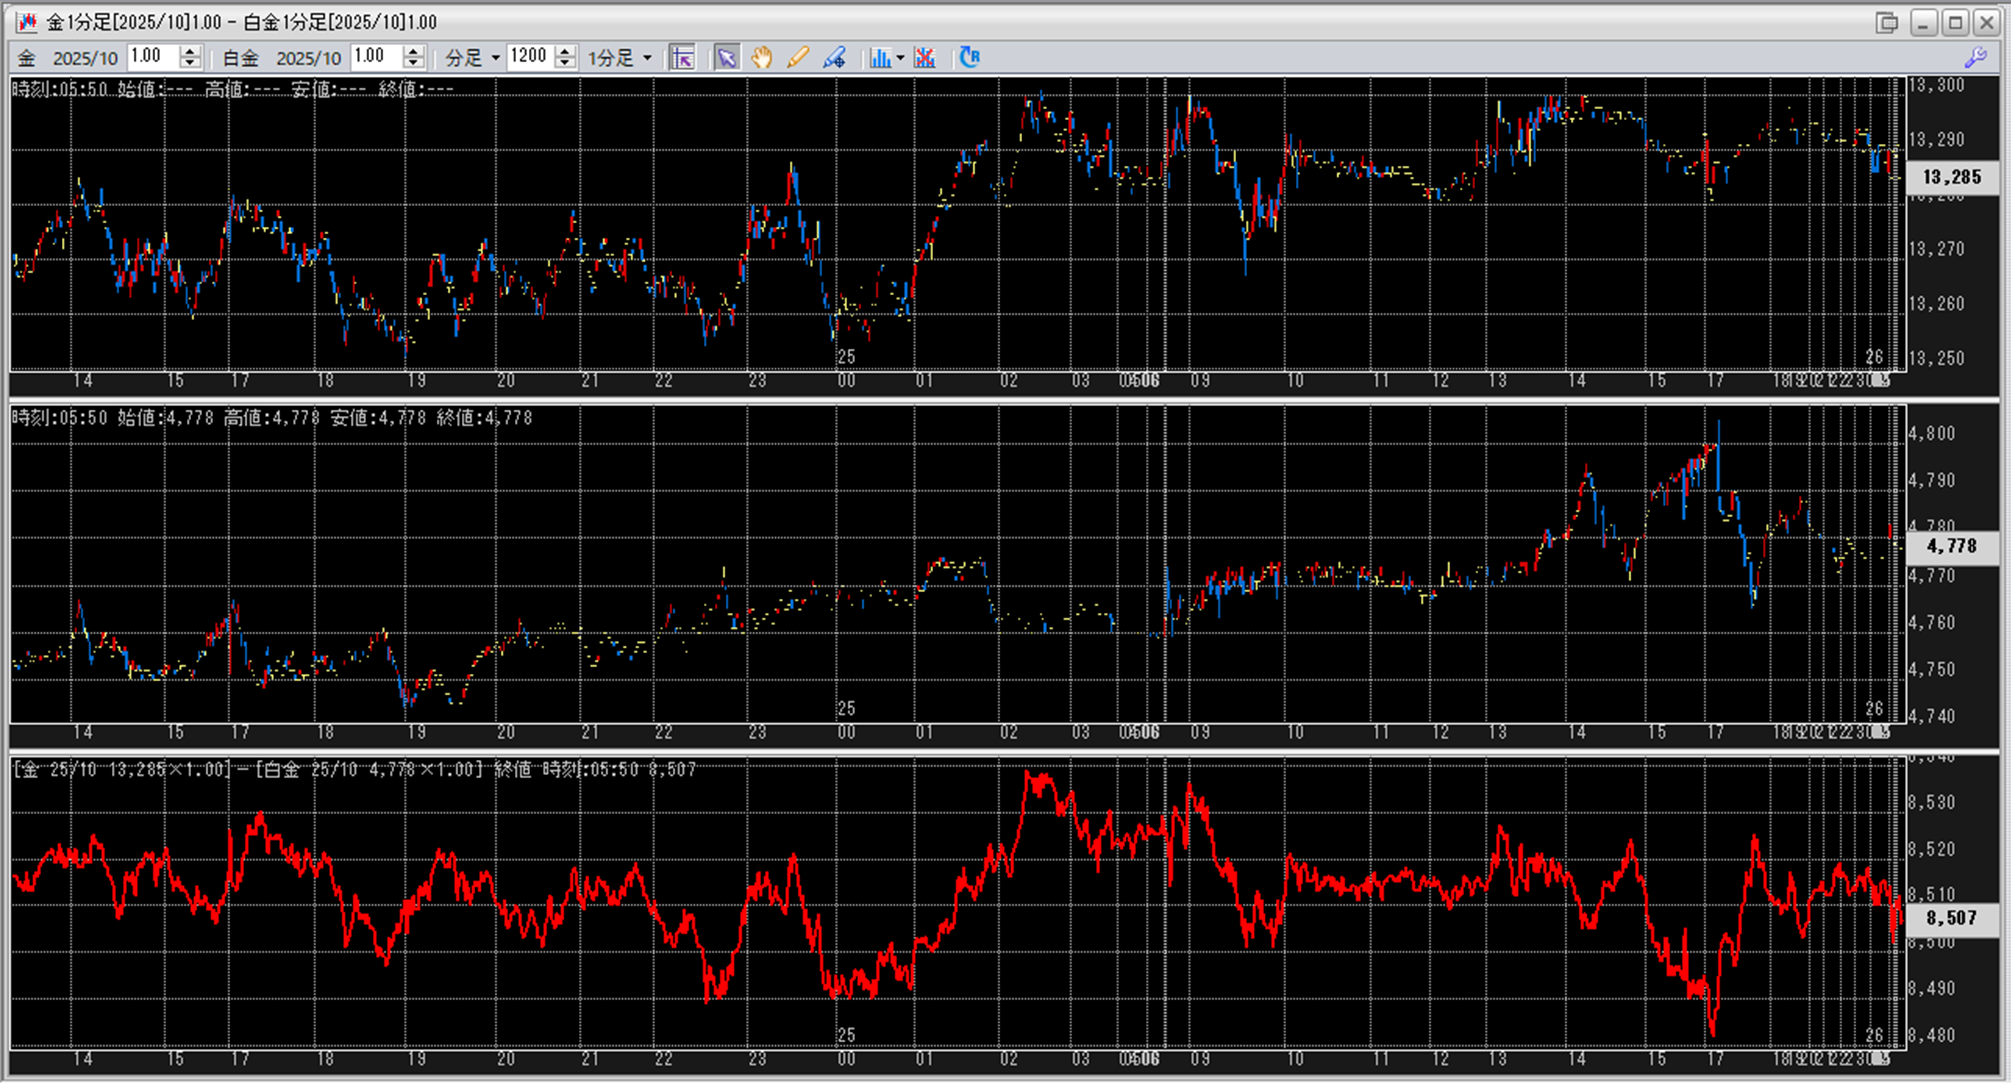Increase the 1200 bar count spinner
2011x1084 pixels.
[x=565, y=51]
